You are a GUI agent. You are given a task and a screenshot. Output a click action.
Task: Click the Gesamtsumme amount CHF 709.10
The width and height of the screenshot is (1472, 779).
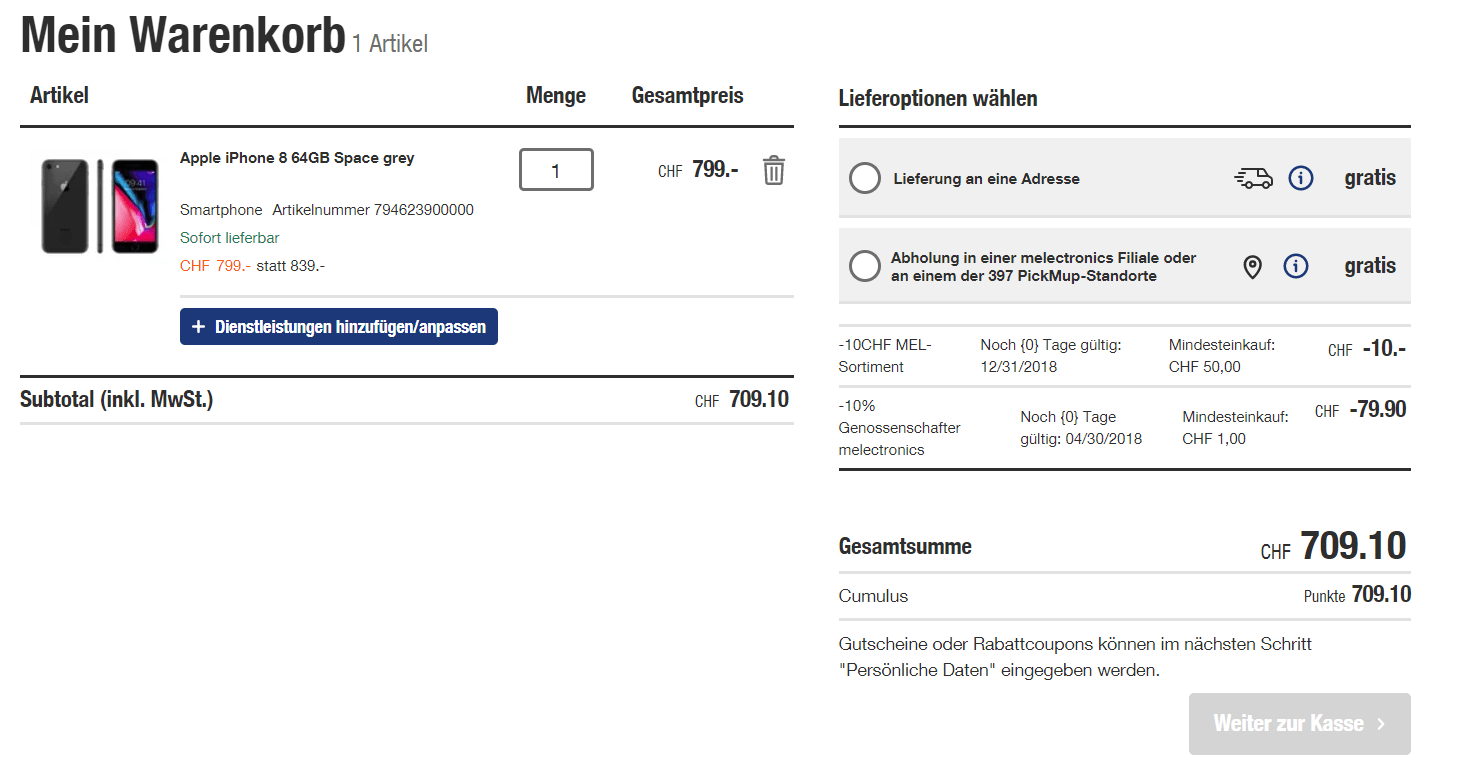tap(1352, 546)
